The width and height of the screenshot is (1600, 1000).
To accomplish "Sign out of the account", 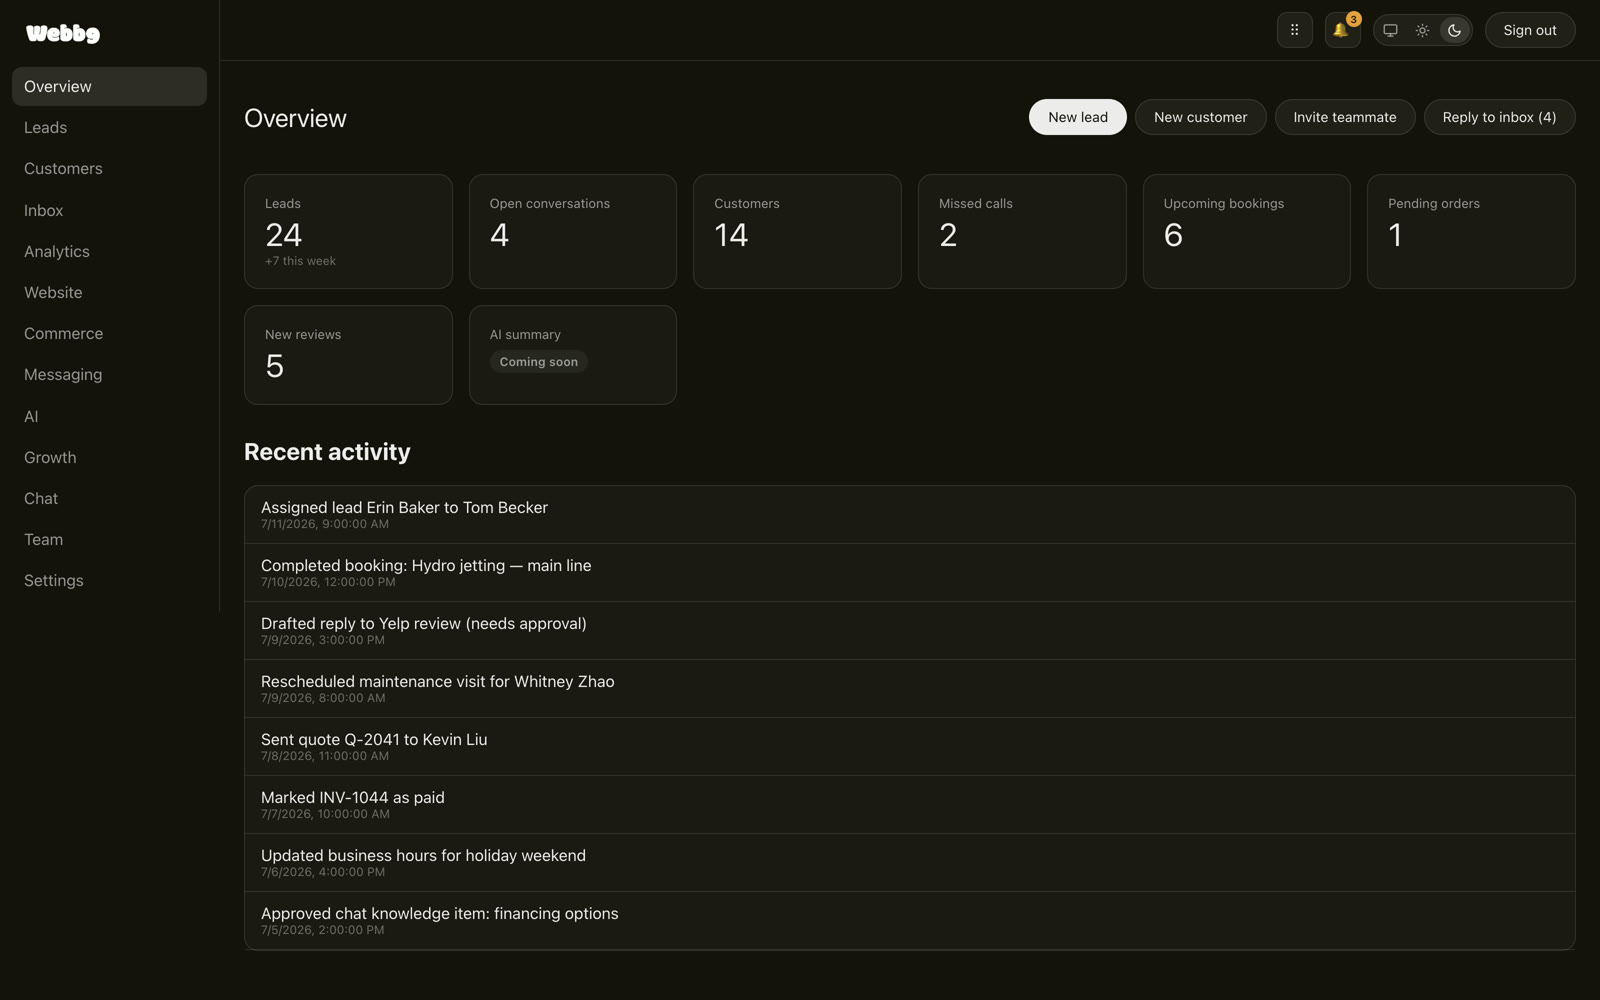I will tap(1530, 30).
